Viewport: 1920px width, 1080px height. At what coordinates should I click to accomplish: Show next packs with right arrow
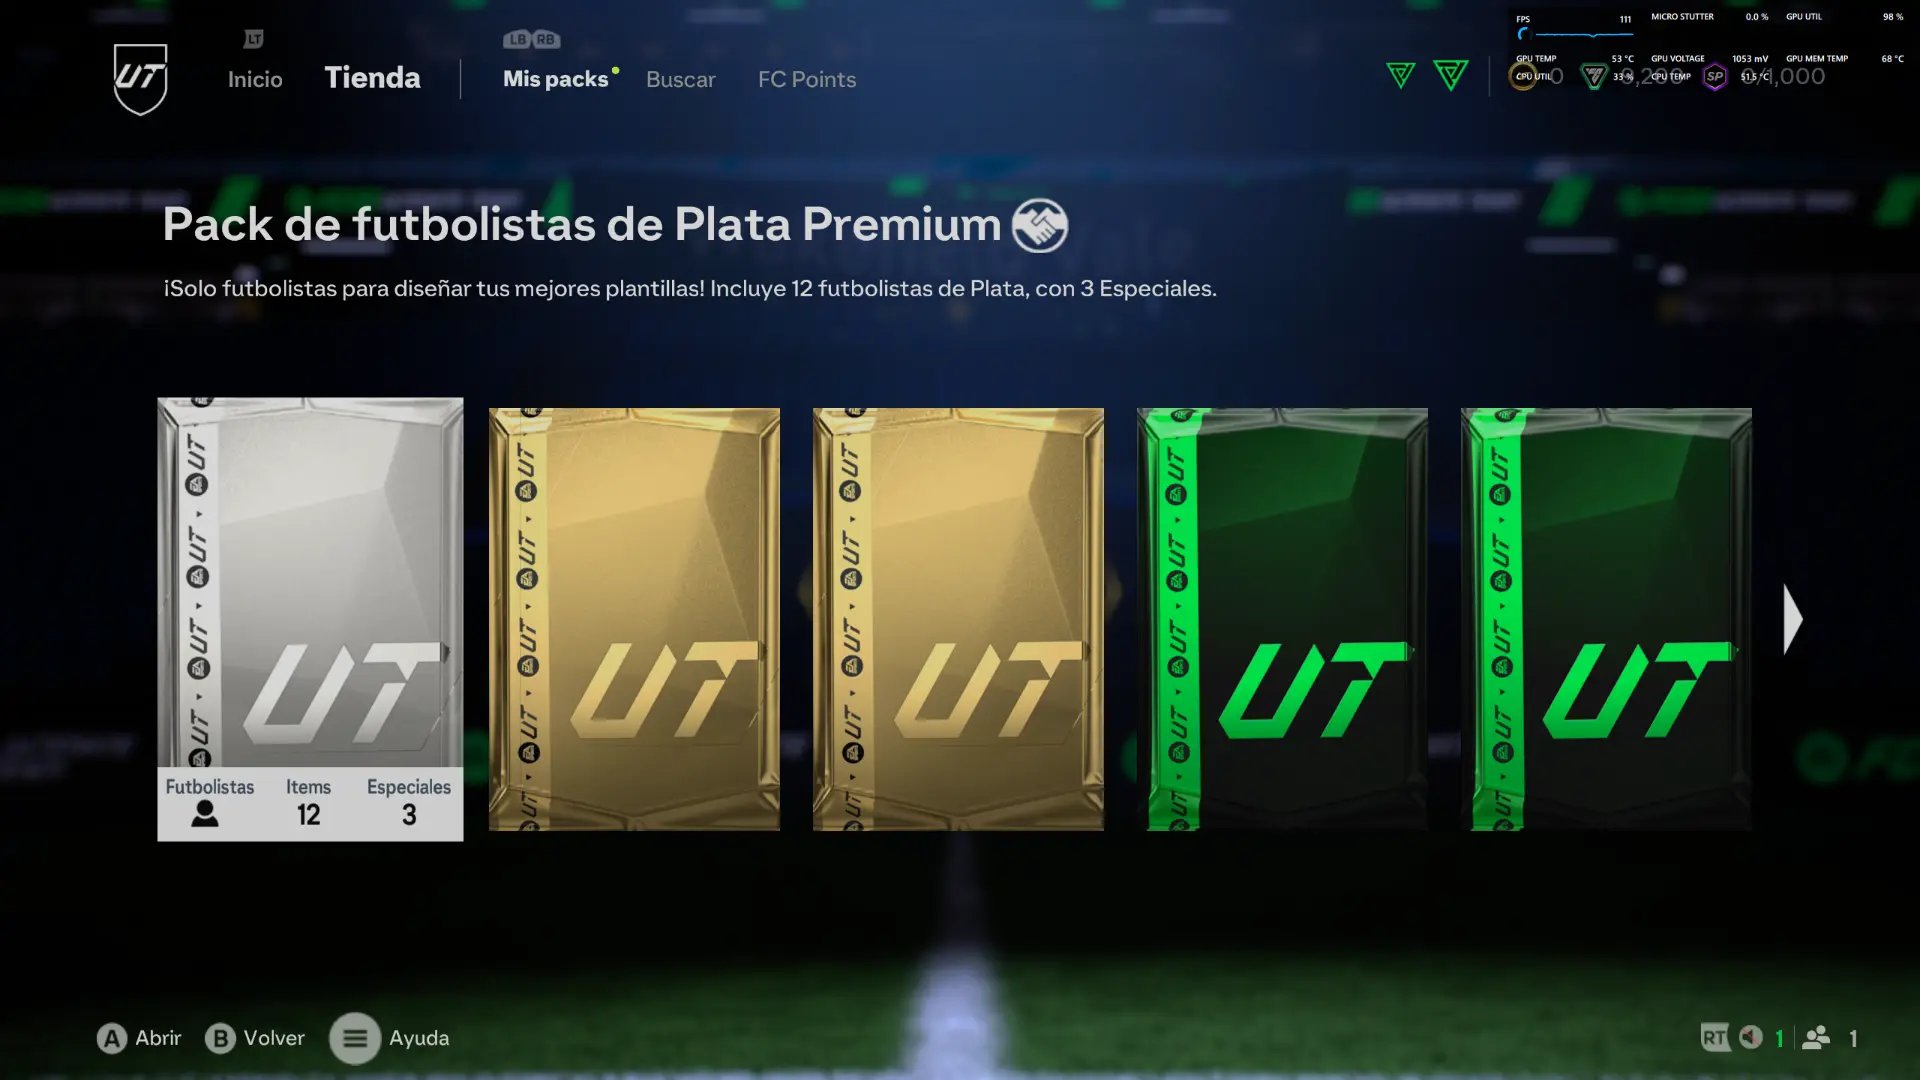1793,620
